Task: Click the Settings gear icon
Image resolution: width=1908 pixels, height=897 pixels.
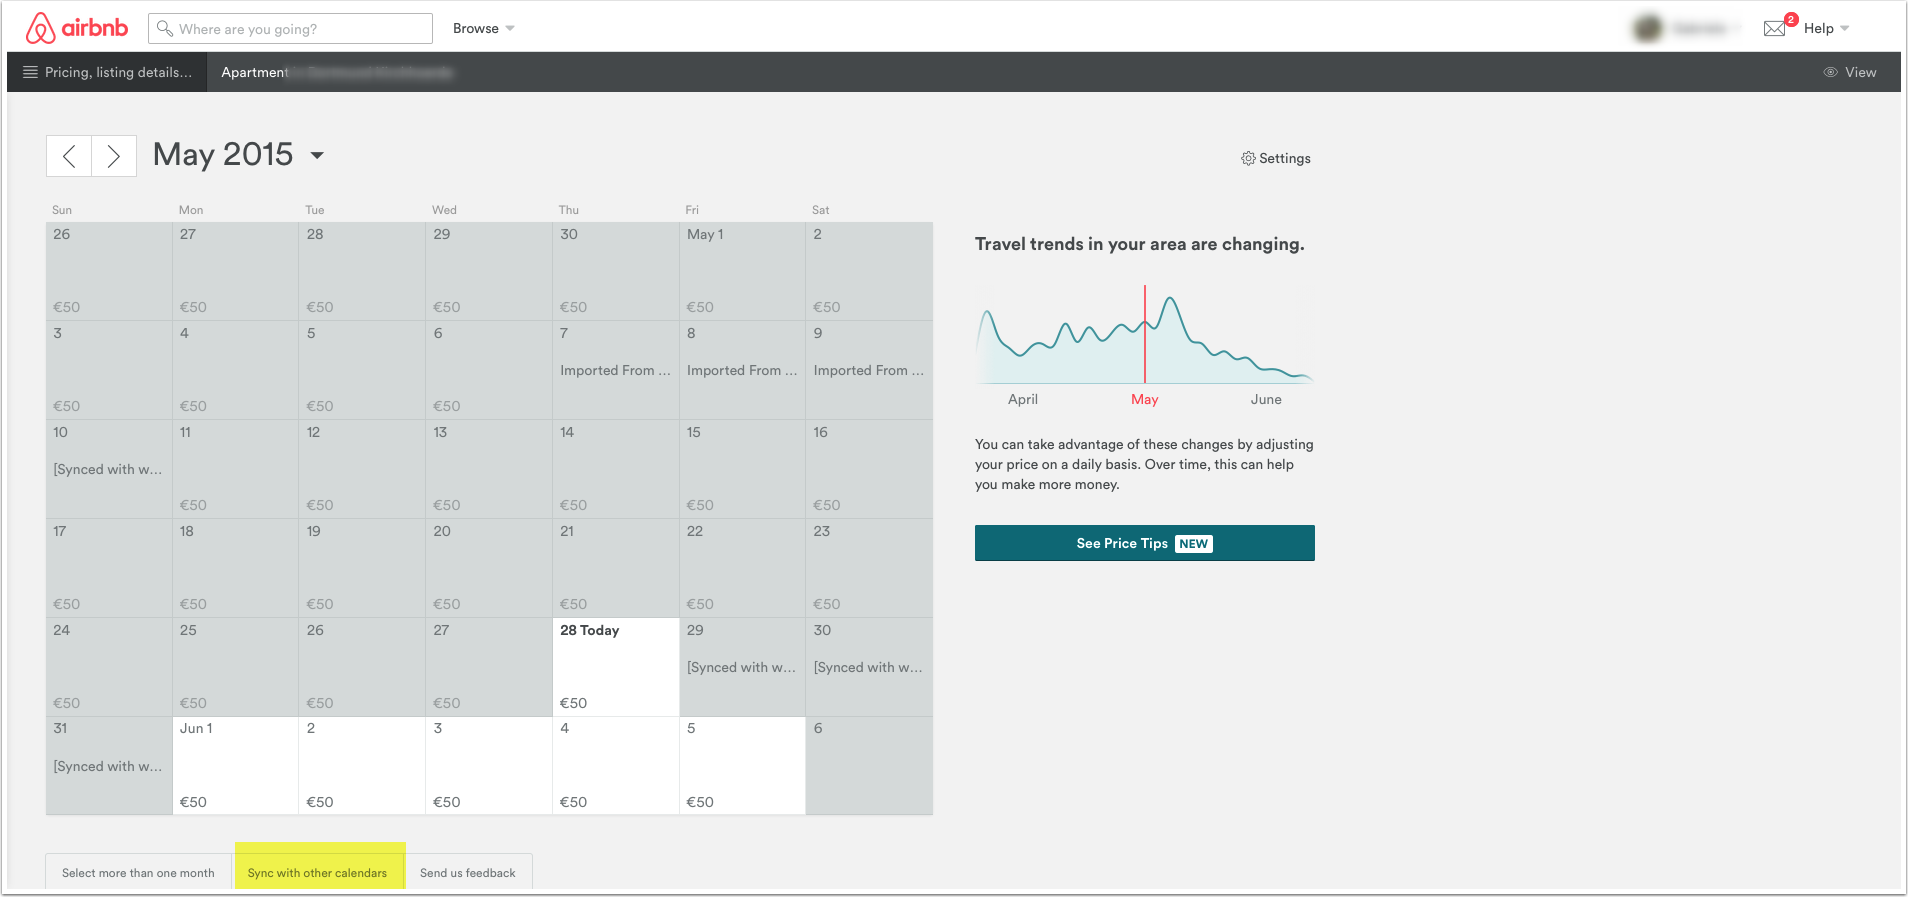Action: click(1248, 158)
